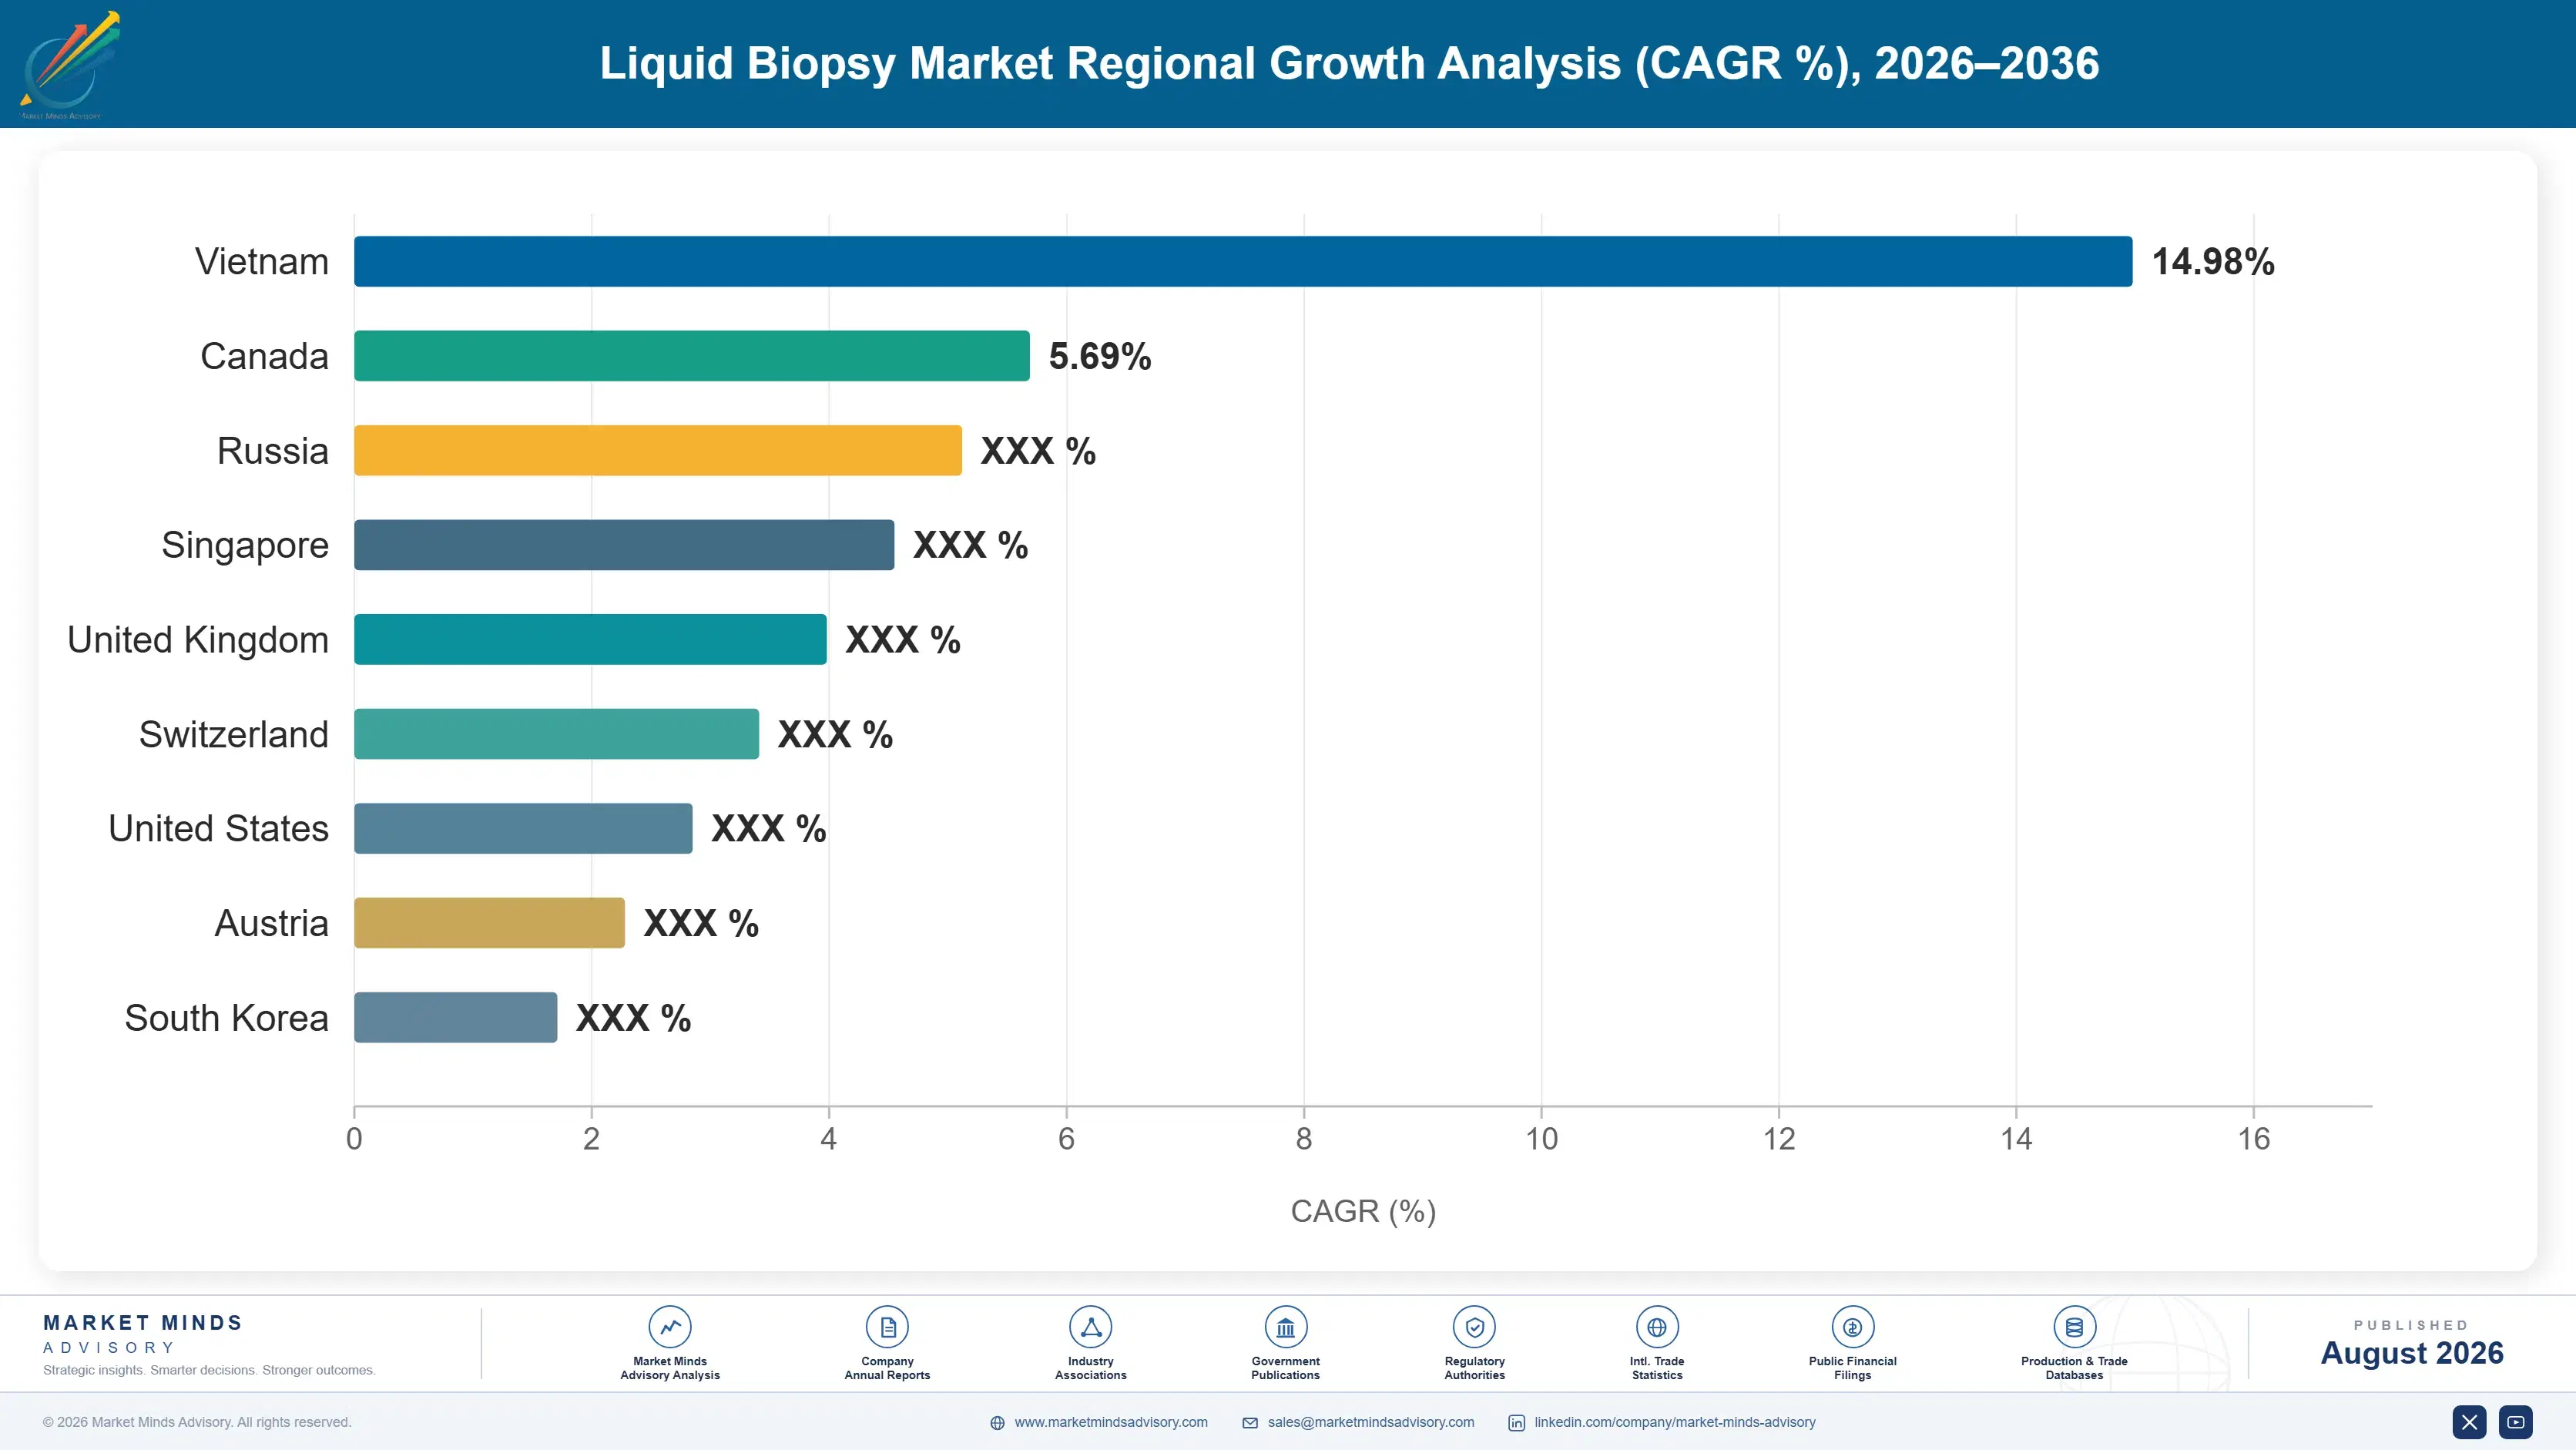Image resolution: width=2576 pixels, height=1450 pixels.
Task: Open www.marketmindsadvisory.com link
Action: 1110,1422
